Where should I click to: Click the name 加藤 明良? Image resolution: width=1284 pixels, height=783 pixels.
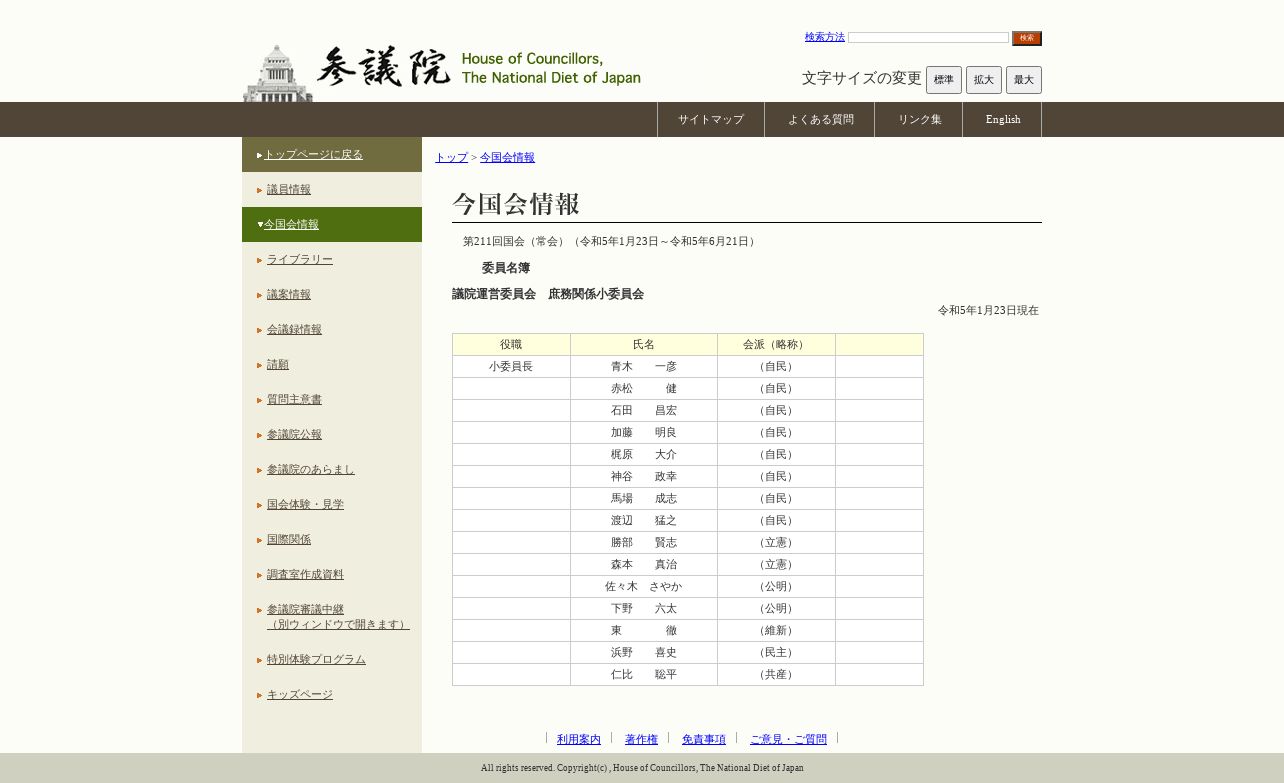tap(644, 433)
